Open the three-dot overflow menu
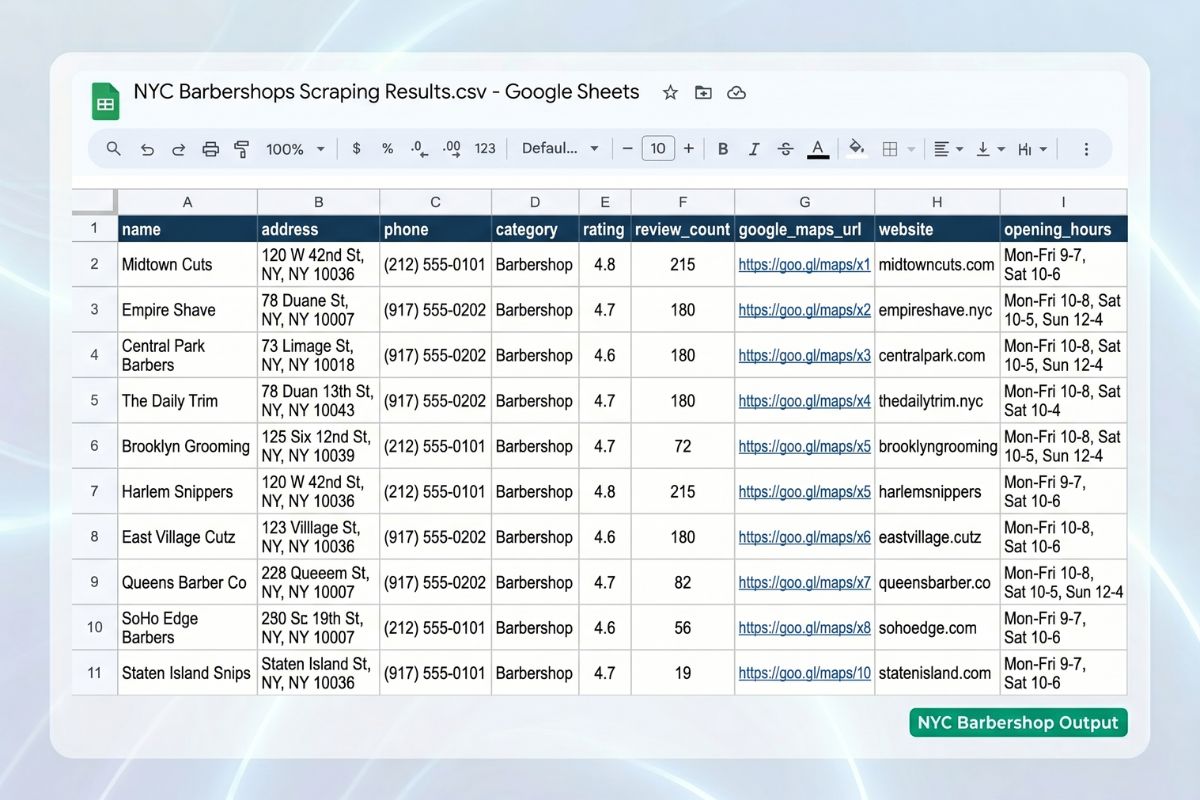This screenshot has width=1200, height=800. pyautogui.click(x=1086, y=148)
